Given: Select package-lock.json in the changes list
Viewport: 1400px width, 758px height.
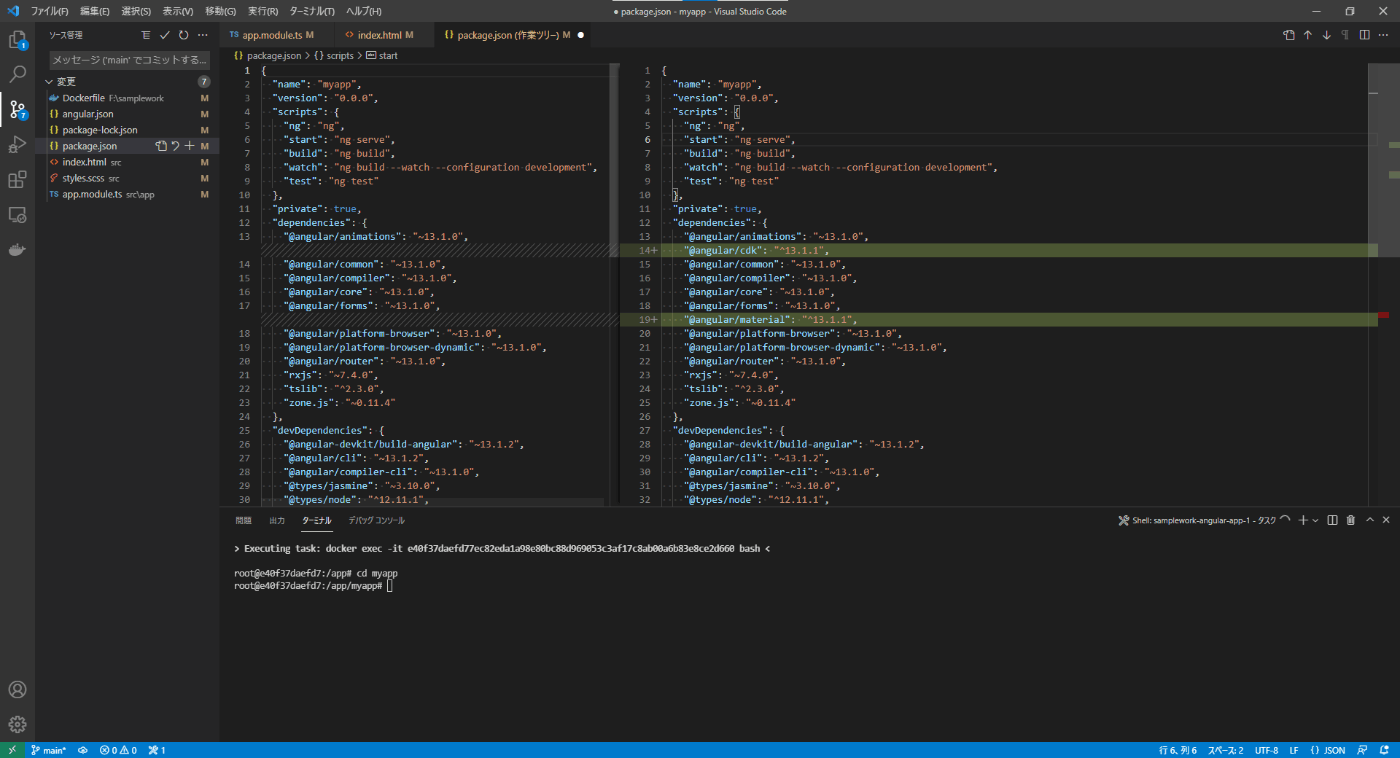Looking at the screenshot, I should 128,130.
